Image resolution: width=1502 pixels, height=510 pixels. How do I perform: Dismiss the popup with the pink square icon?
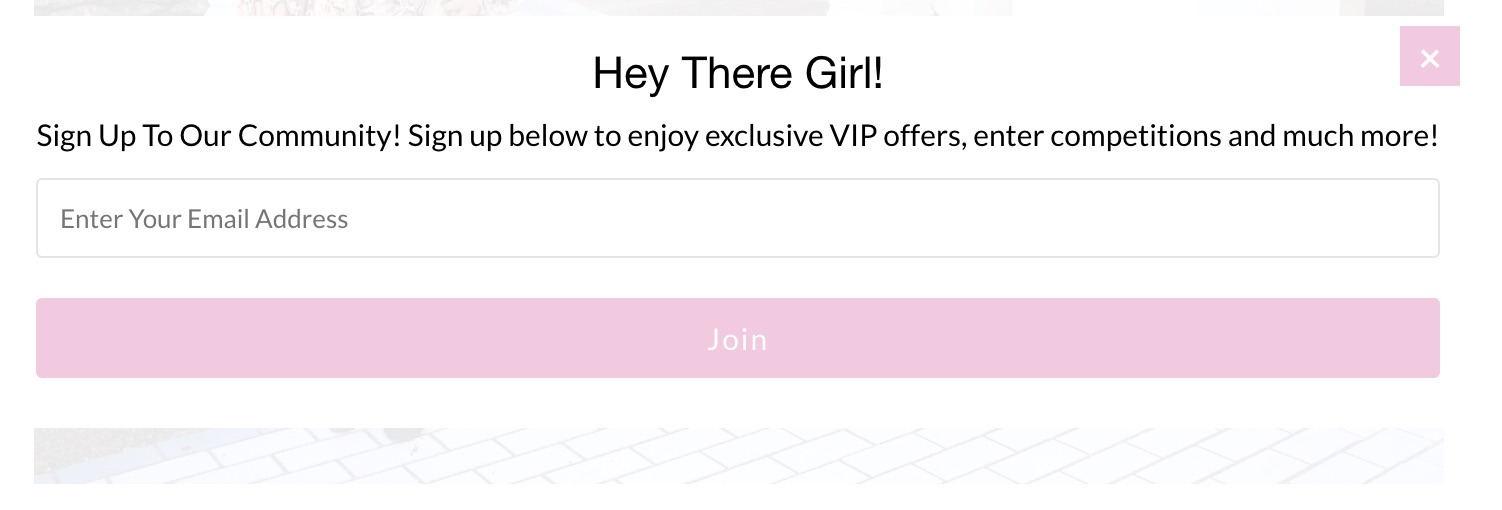coord(1429,57)
